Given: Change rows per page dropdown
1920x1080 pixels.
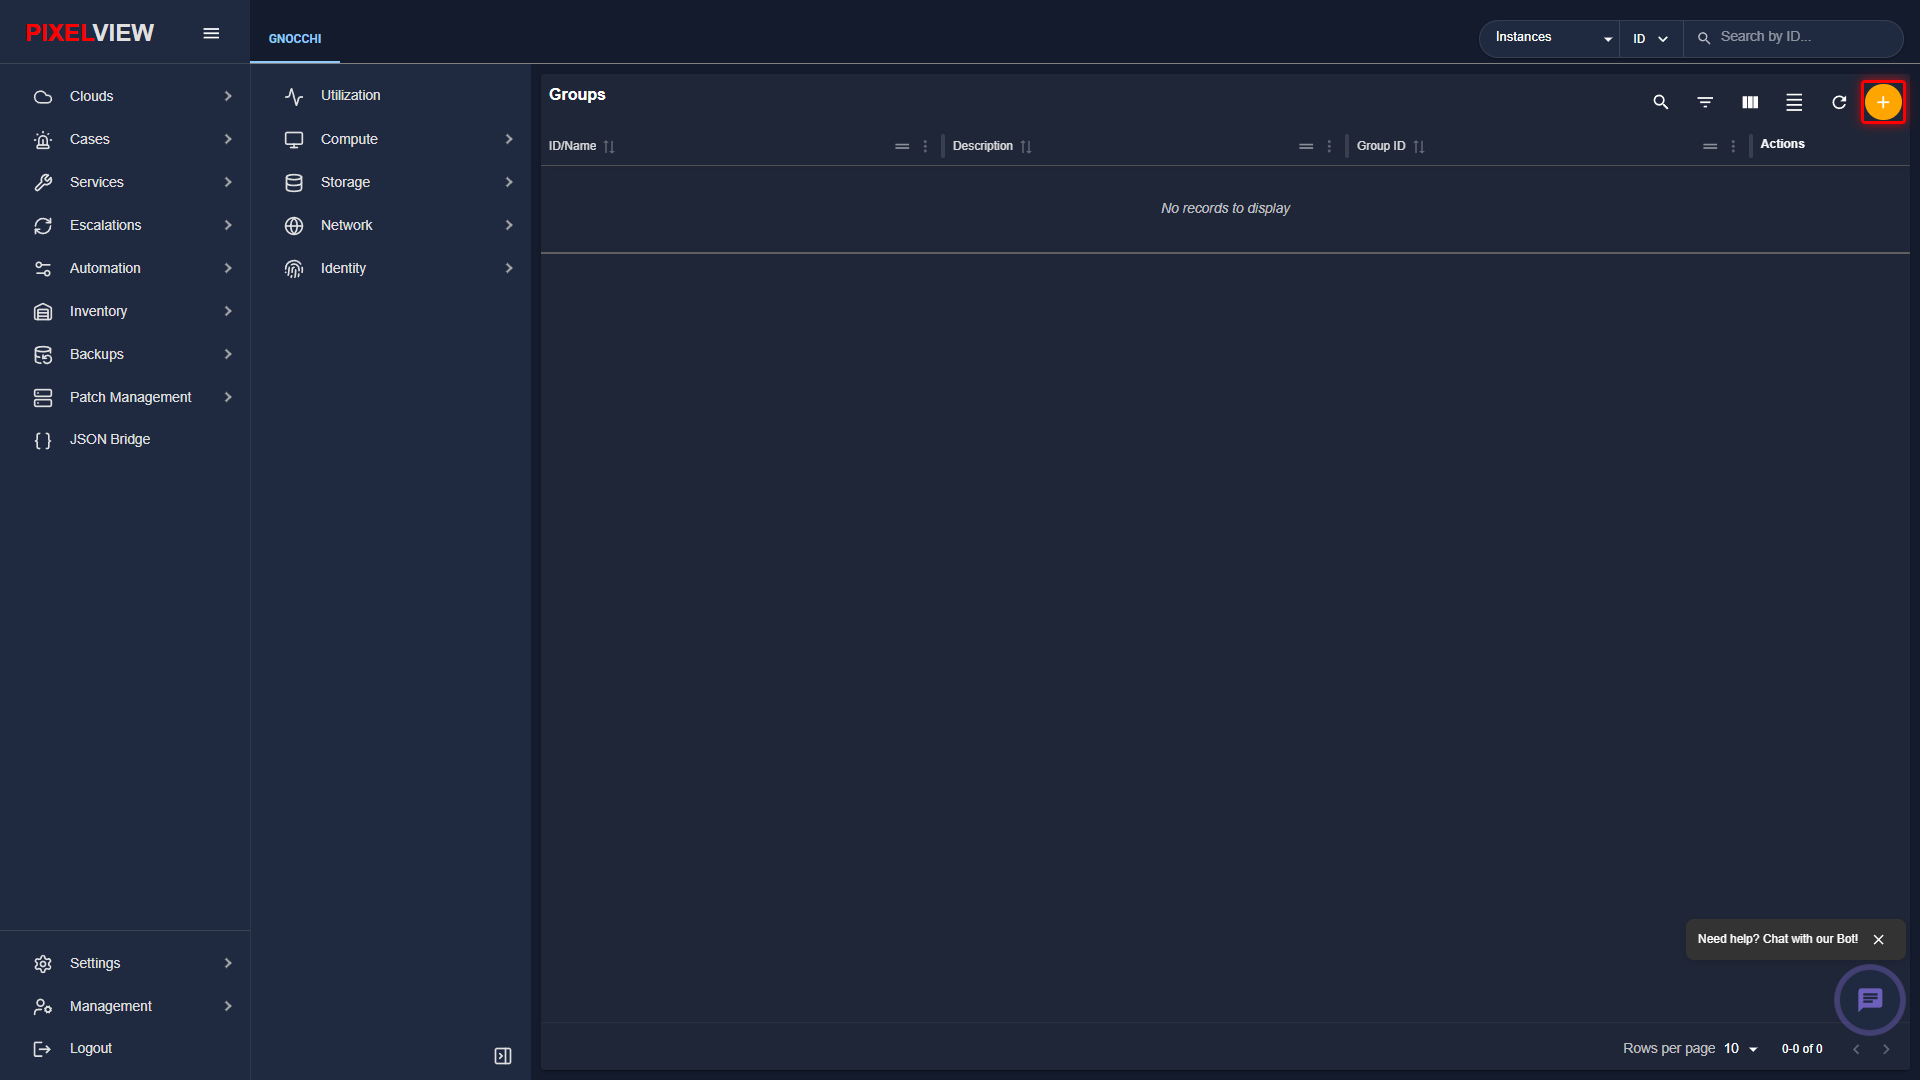Looking at the screenshot, I should tap(1740, 1048).
